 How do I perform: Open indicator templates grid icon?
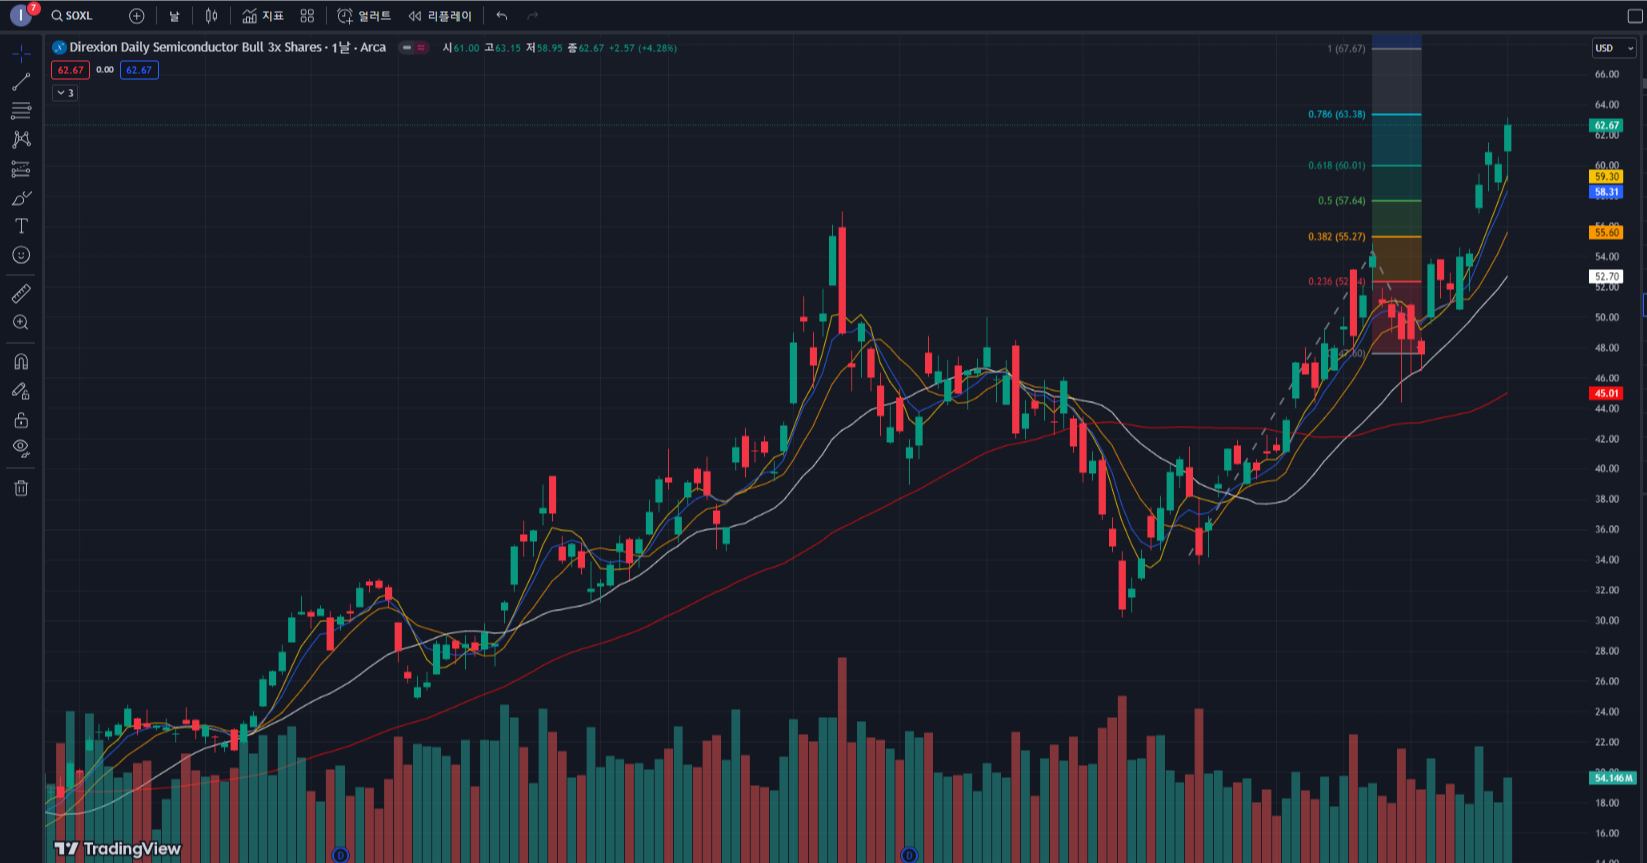tap(307, 16)
